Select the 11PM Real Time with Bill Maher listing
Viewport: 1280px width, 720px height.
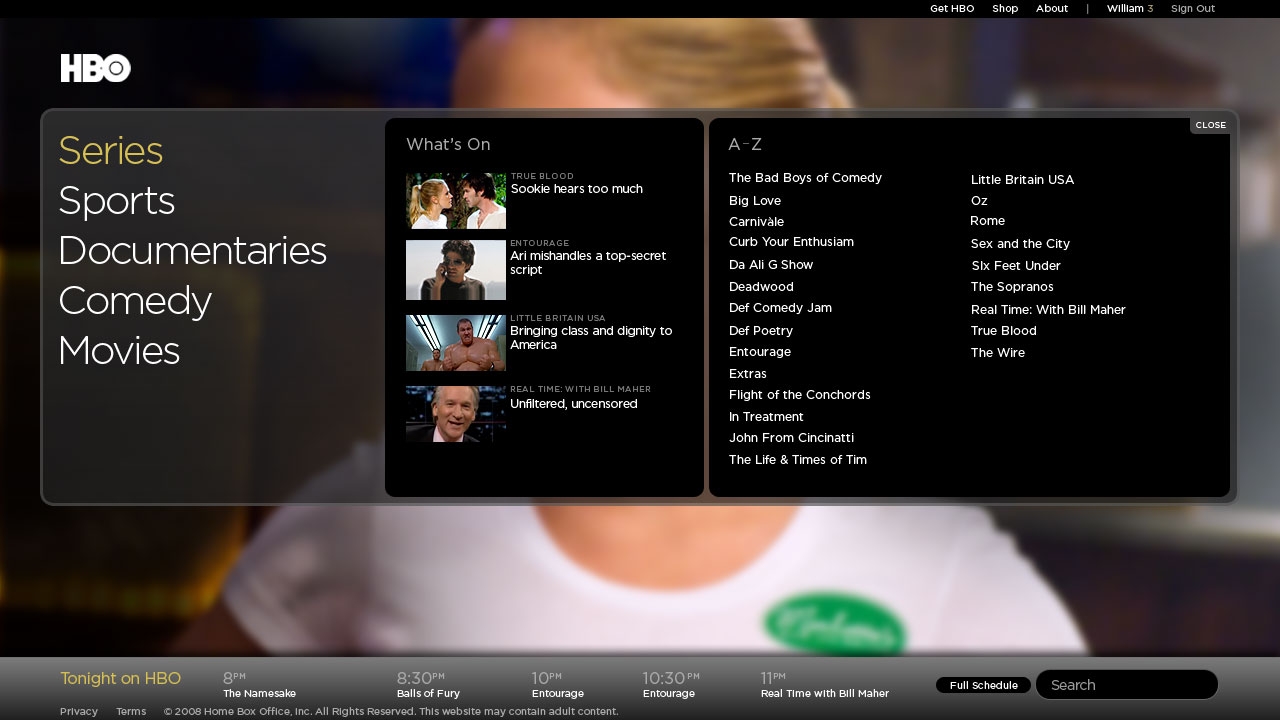pyautogui.click(x=825, y=685)
